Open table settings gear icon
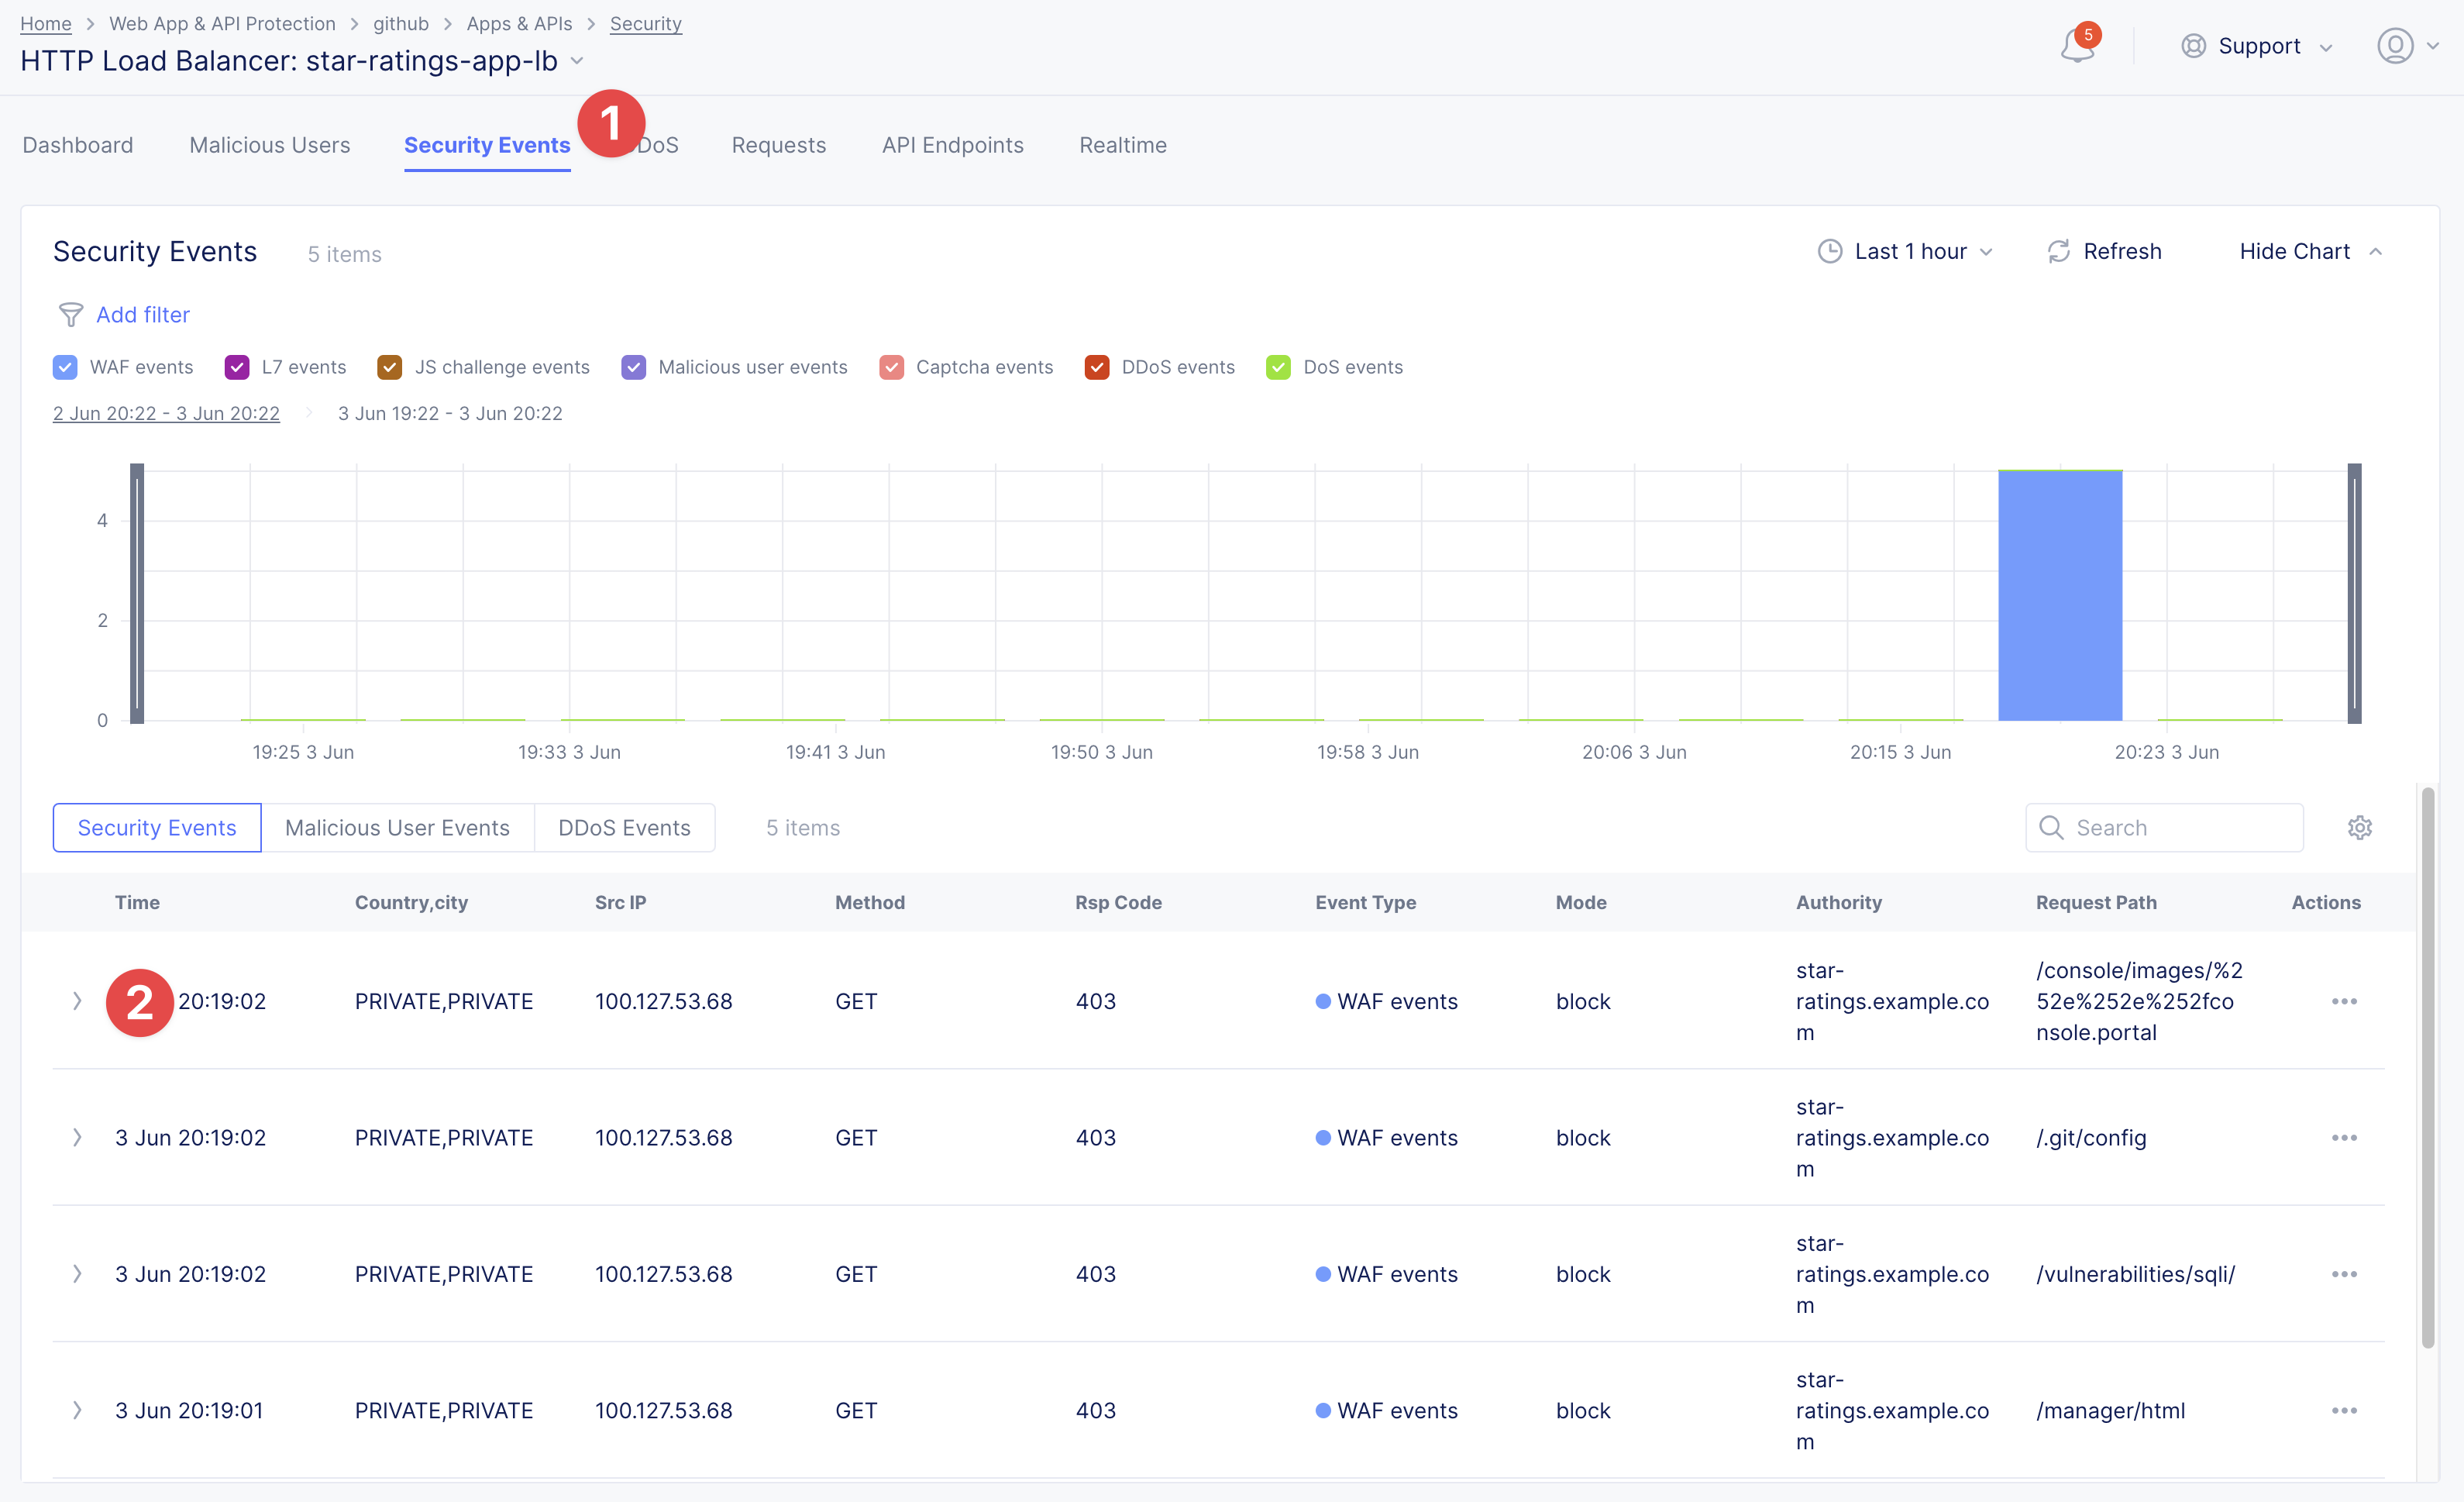Viewport: 2464px width, 1502px height. tap(2359, 828)
